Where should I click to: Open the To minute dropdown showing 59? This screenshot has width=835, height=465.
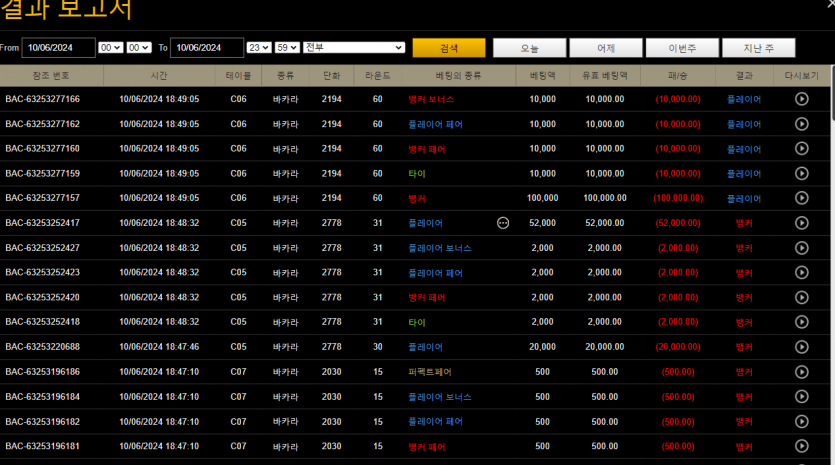pyautogui.click(x=287, y=48)
